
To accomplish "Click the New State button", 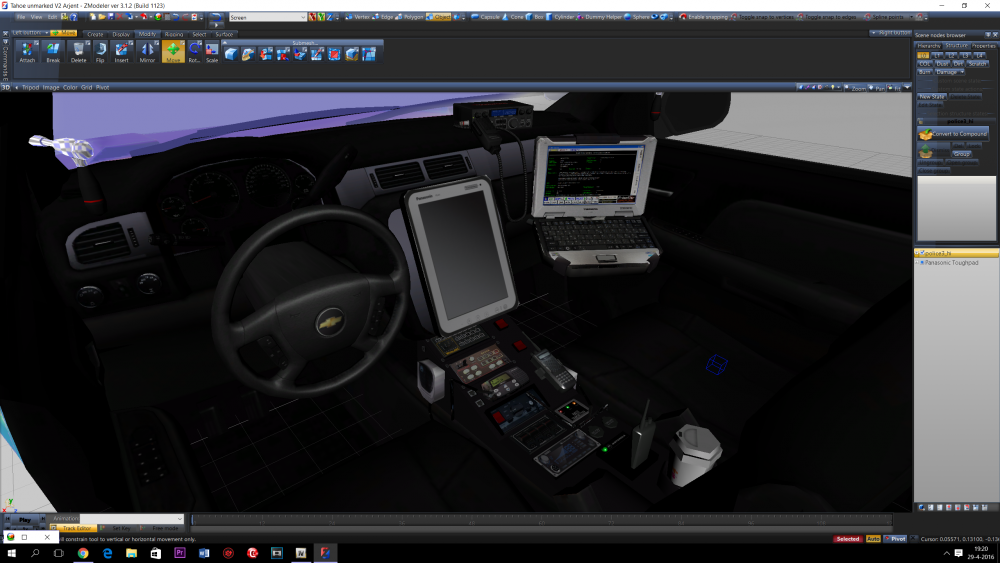I will [x=932, y=96].
